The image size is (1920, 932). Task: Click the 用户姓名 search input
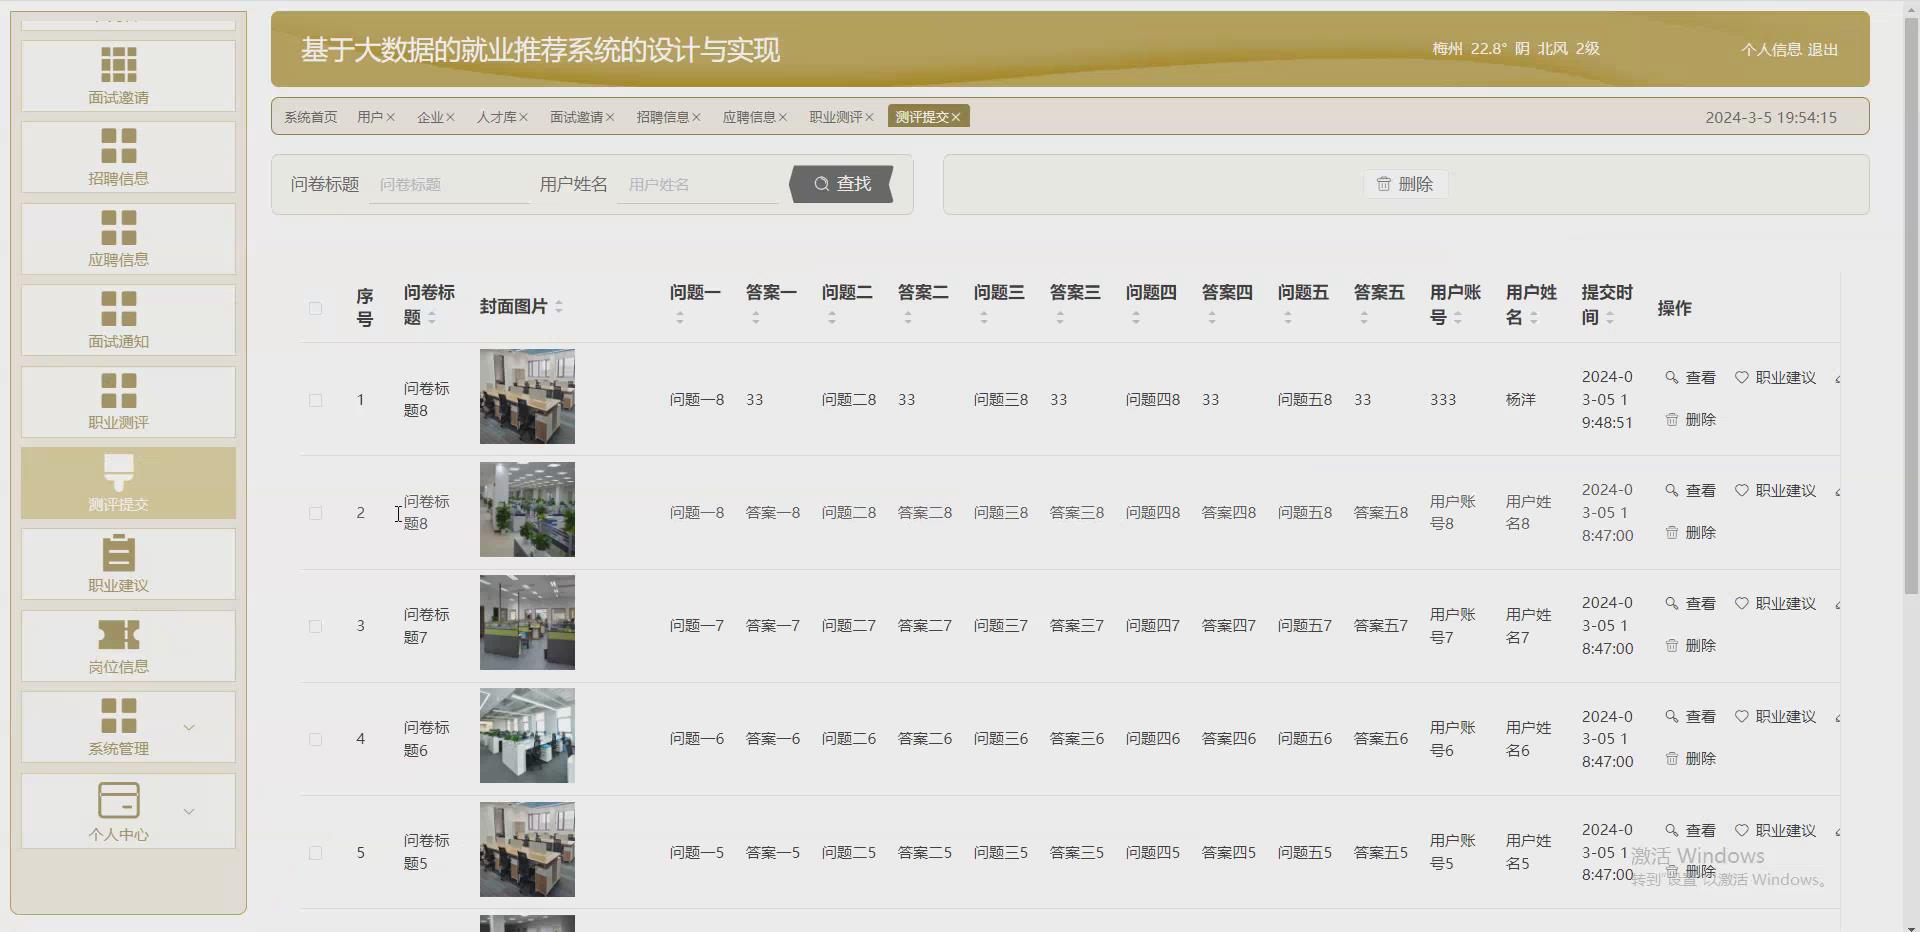[698, 185]
